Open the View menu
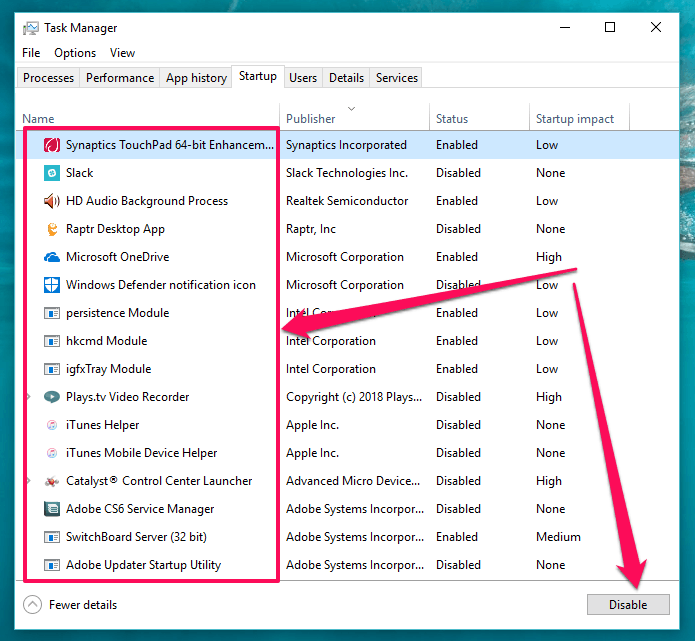The width and height of the screenshot is (695, 641). [122, 53]
